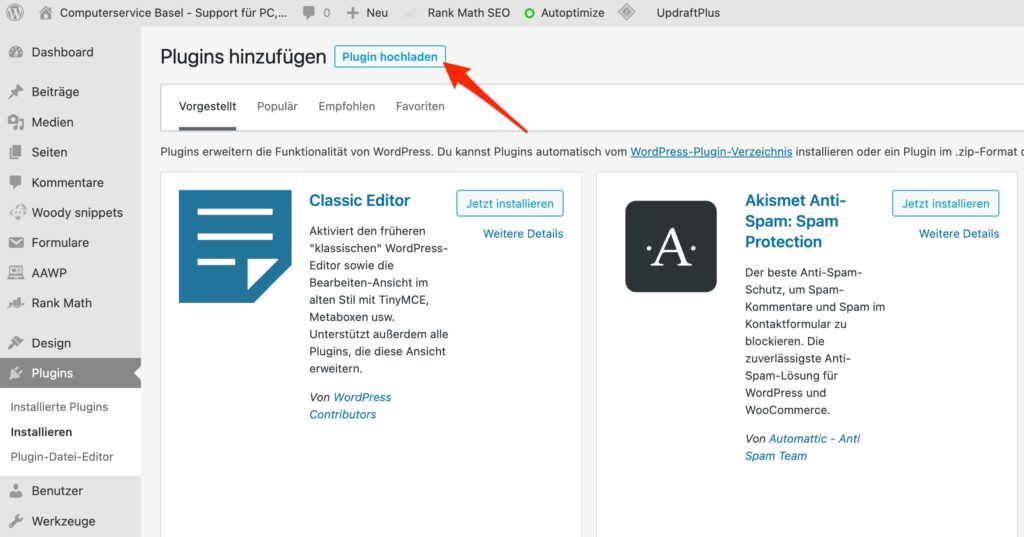Open the Medien sidebar item

tap(52, 122)
